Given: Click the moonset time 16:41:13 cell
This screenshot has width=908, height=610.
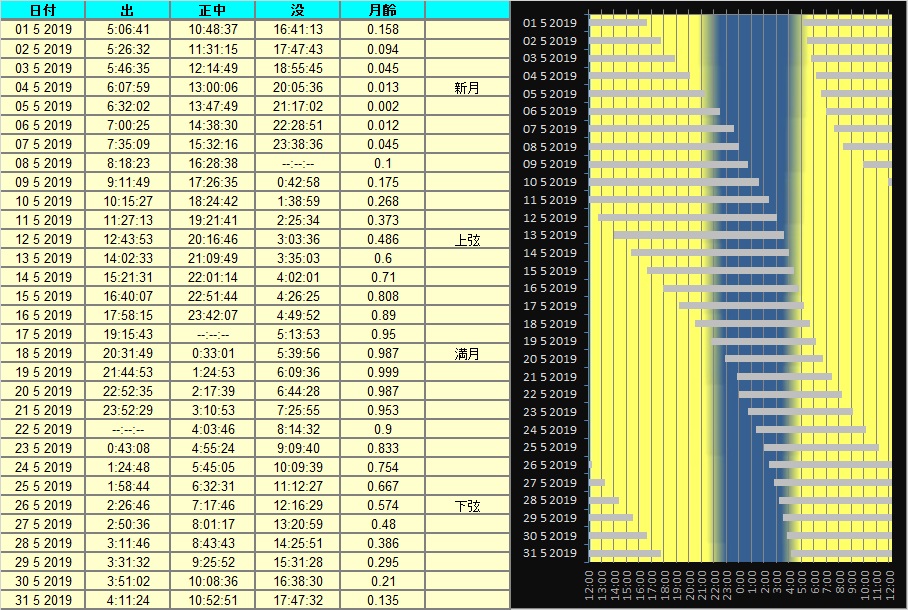Looking at the screenshot, I should [297, 30].
